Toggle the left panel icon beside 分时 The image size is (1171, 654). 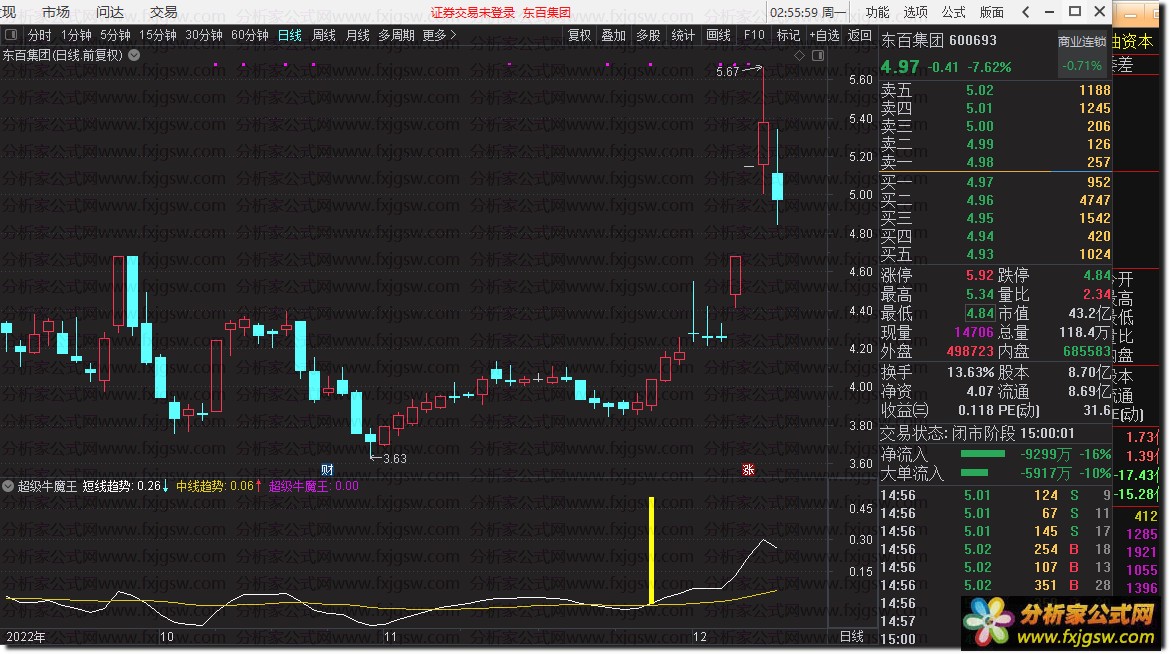[x=10, y=35]
